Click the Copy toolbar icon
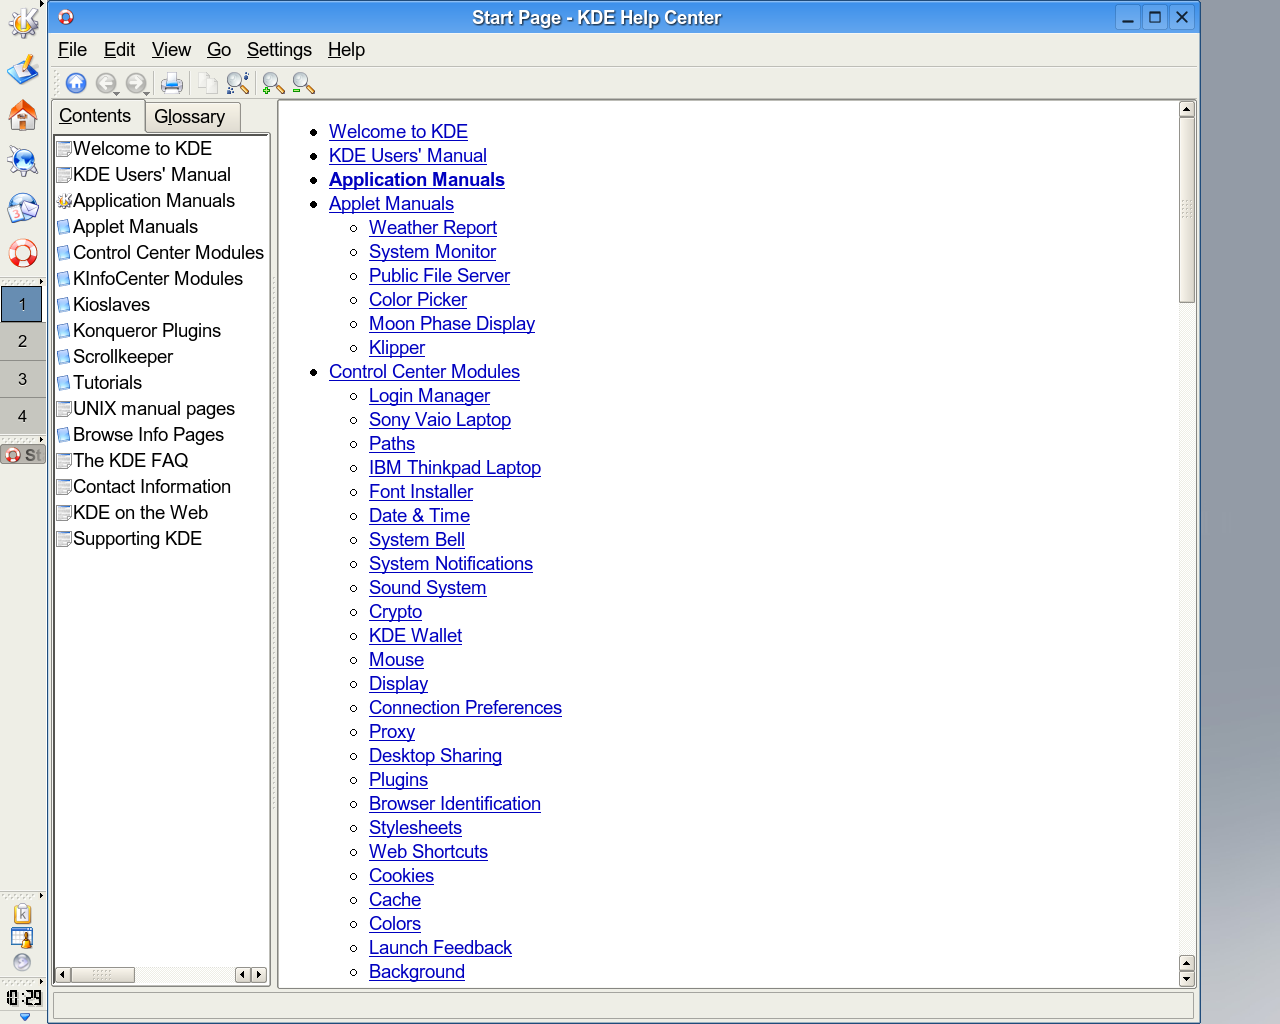 pyautogui.click(x=208, y=83)
